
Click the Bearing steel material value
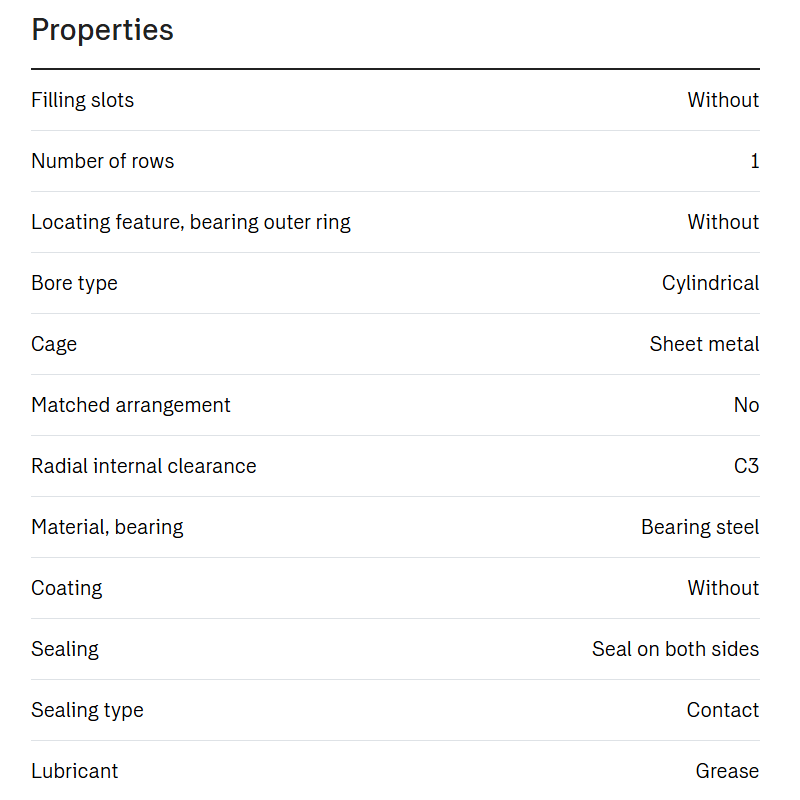click(700, 528)
